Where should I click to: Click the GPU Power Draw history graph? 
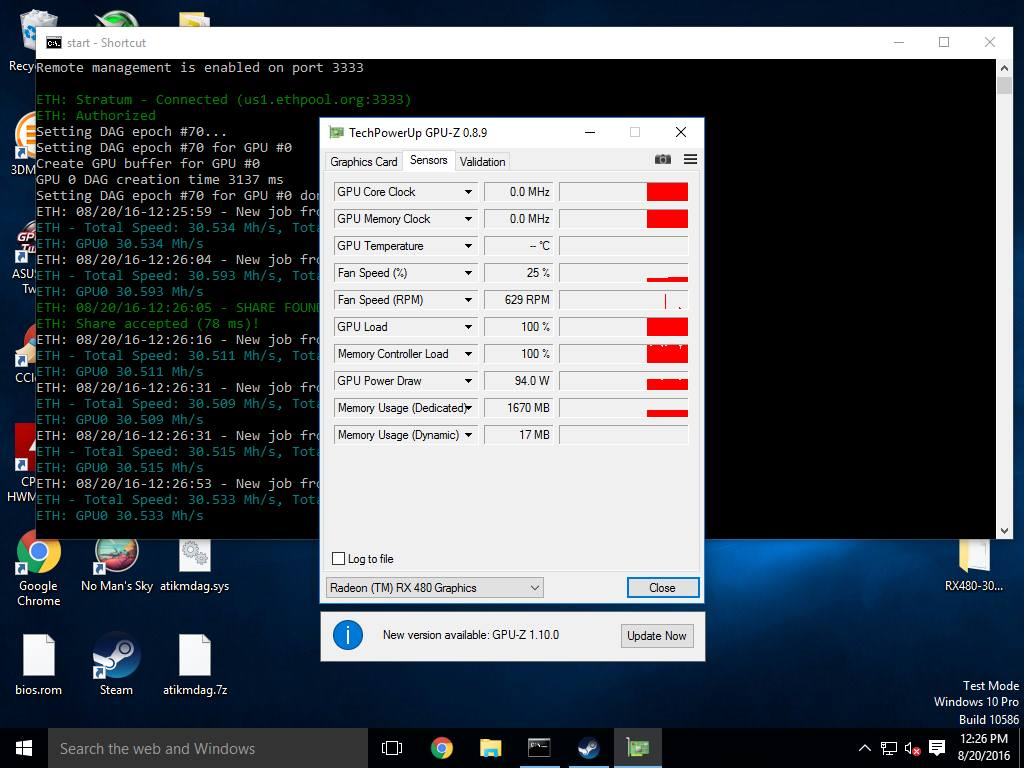[x=624, y=381]
